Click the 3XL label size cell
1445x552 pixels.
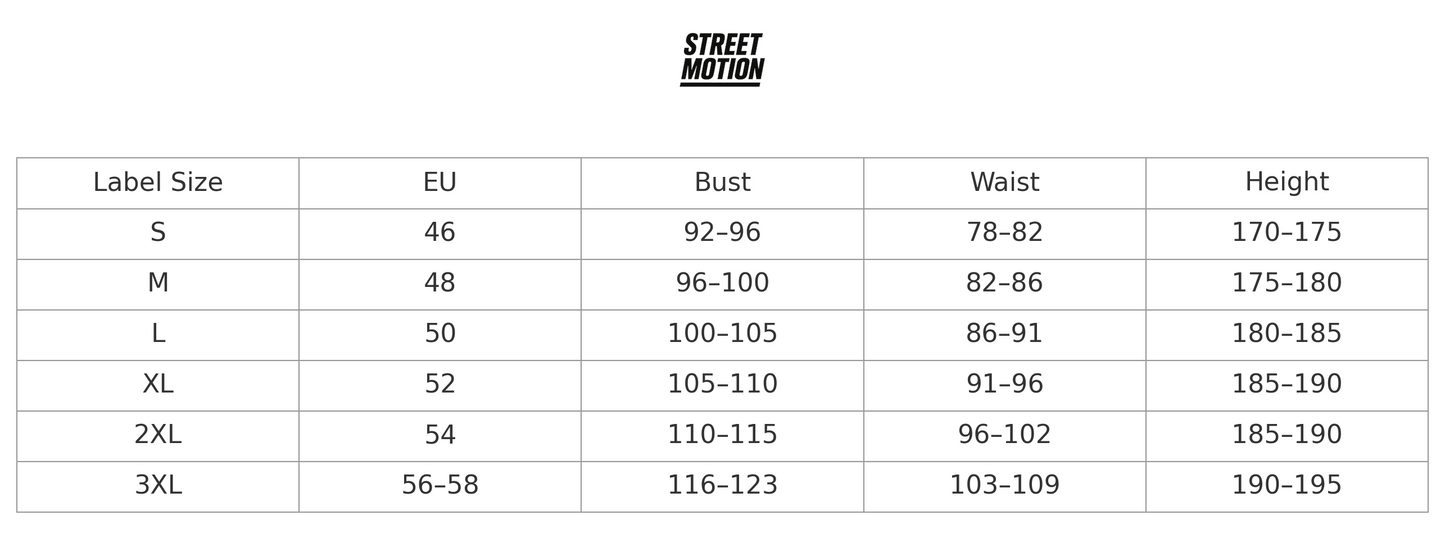158,487
